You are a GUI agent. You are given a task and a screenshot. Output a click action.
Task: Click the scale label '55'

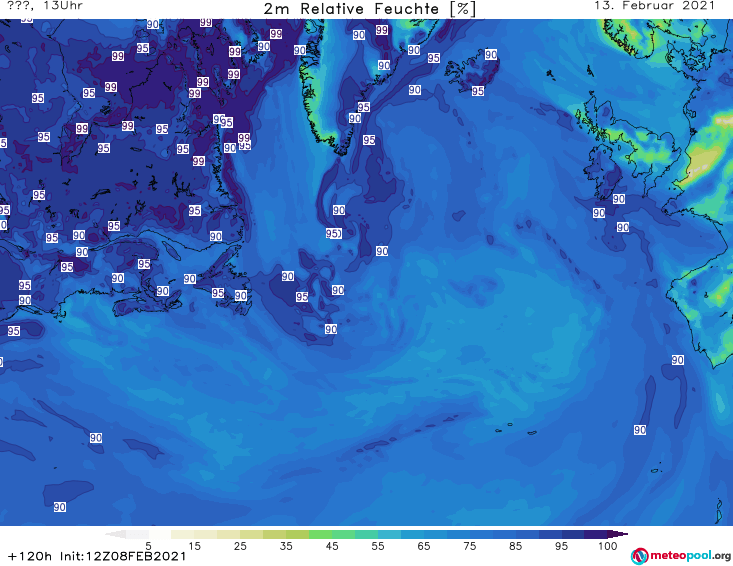click(378, 546)
